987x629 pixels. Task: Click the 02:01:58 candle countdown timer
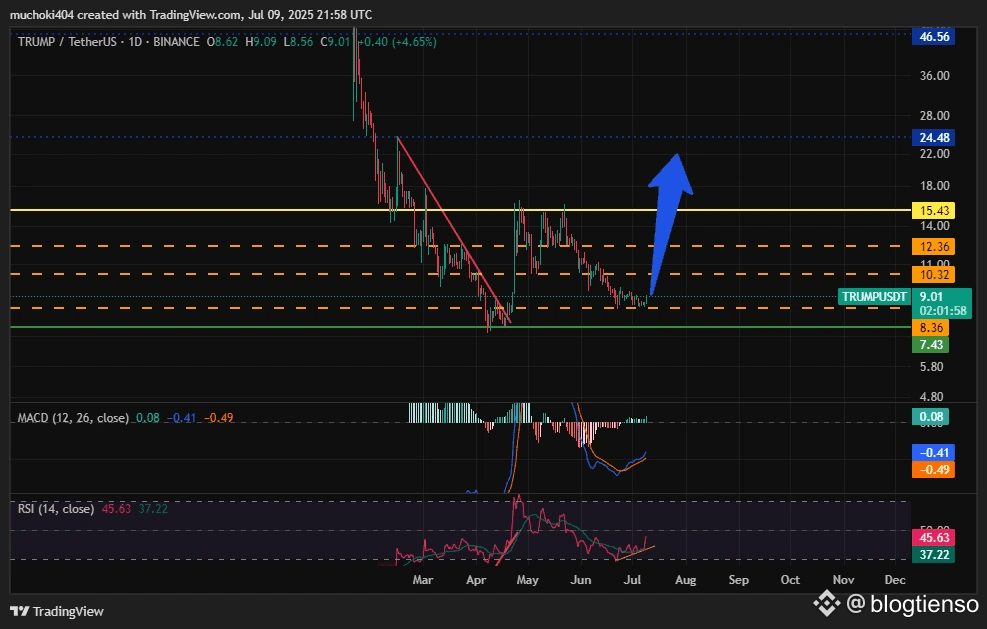942,311
